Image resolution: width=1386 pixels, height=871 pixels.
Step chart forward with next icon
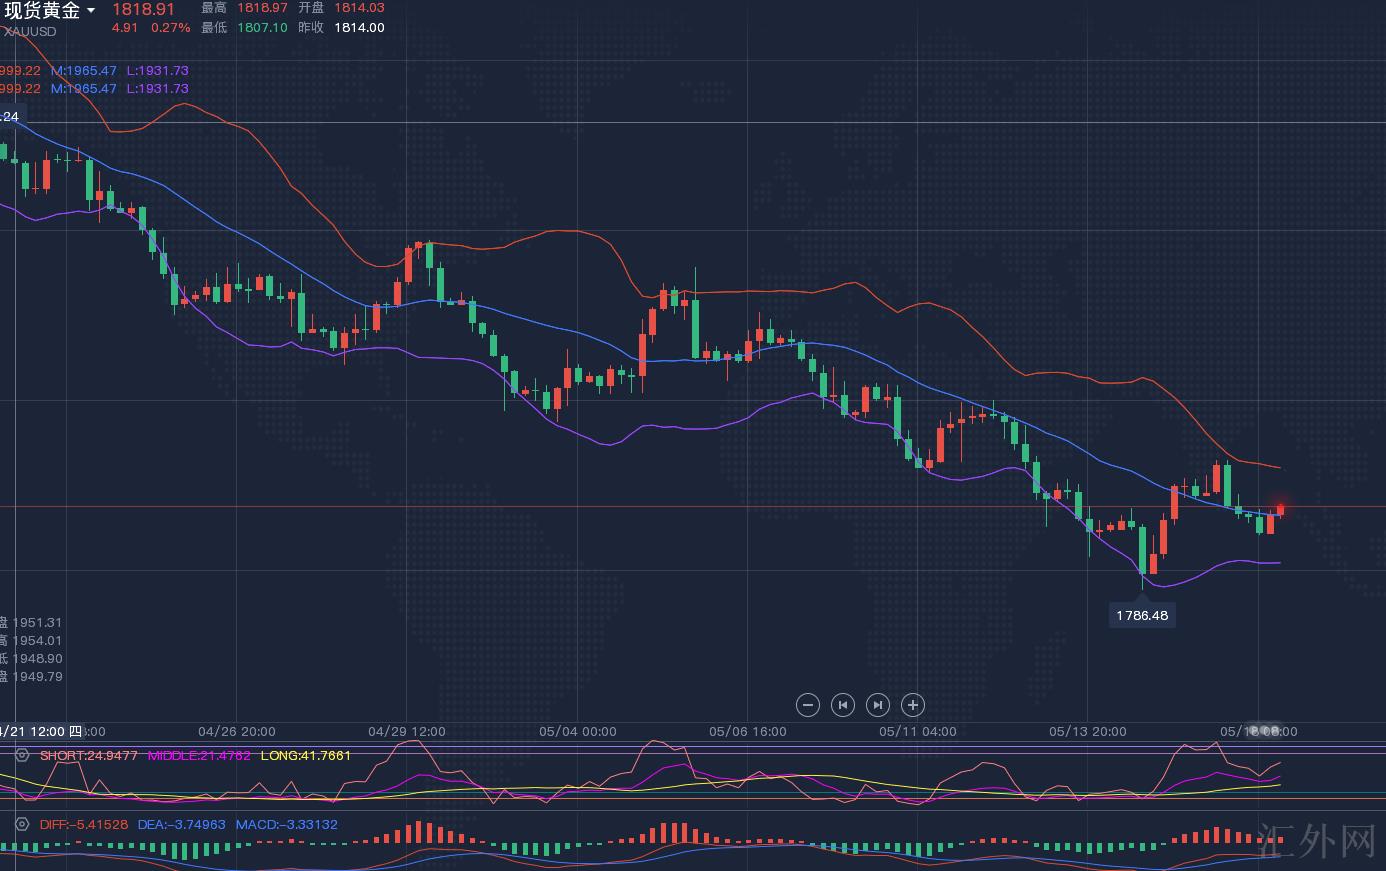[878, 705]
